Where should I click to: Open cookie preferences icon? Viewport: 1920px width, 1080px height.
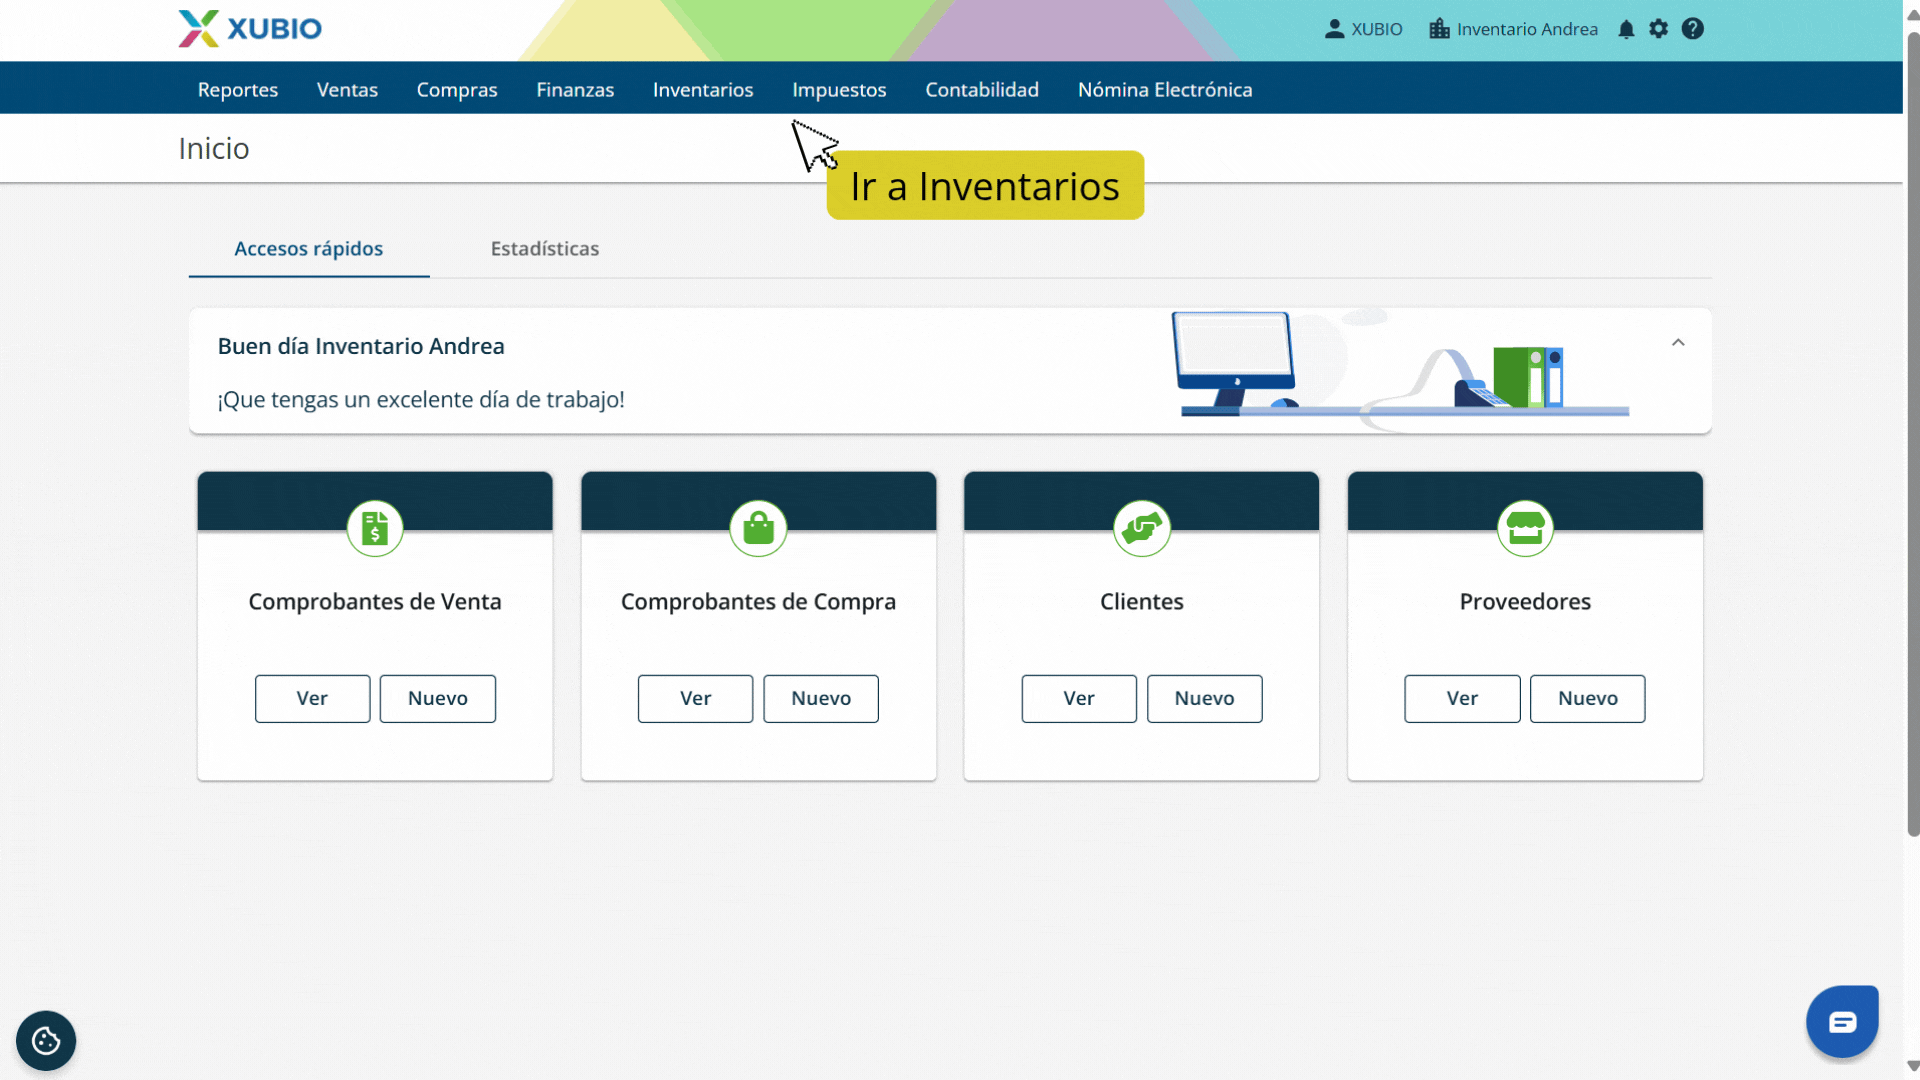tap(46, 1041)
